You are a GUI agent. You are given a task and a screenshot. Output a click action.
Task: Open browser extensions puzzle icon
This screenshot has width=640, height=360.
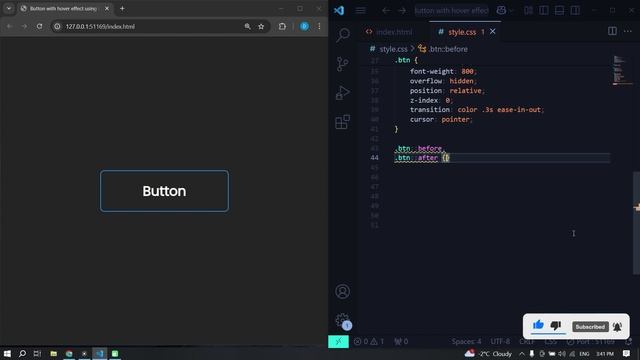[x=282, y=26]
